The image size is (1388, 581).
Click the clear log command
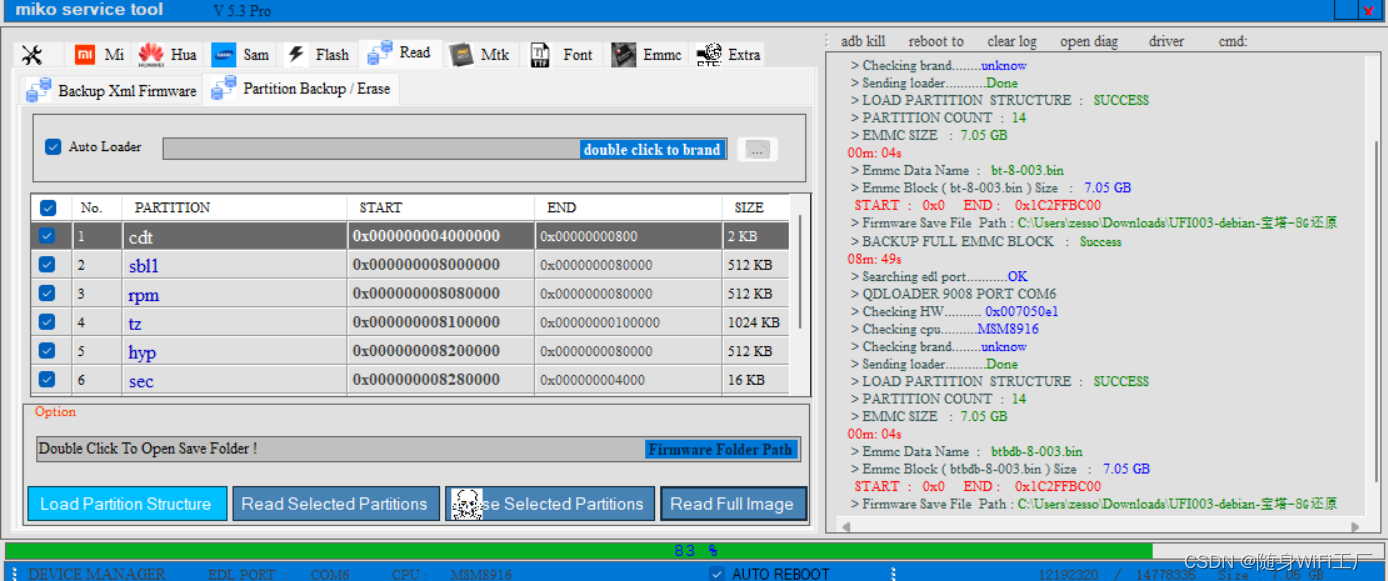tap(1012, 41)
